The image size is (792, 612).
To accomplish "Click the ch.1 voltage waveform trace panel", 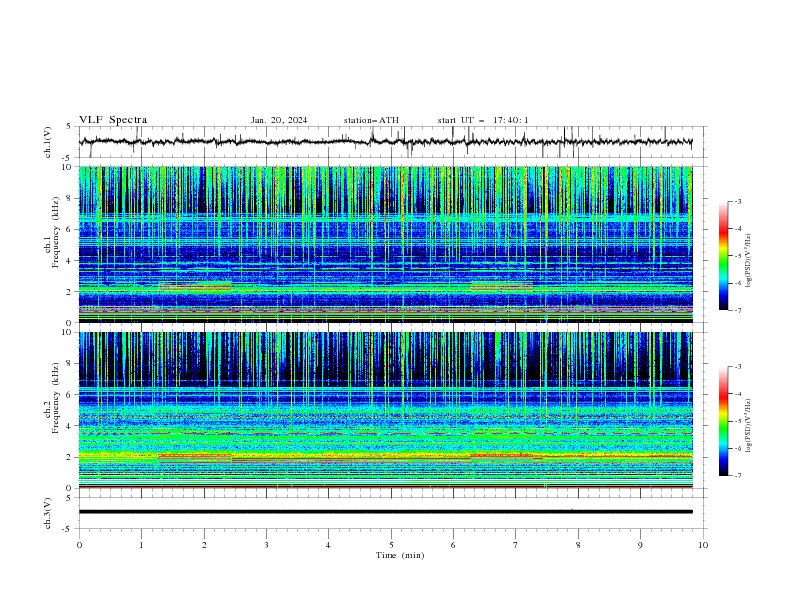I will point(393,142).
